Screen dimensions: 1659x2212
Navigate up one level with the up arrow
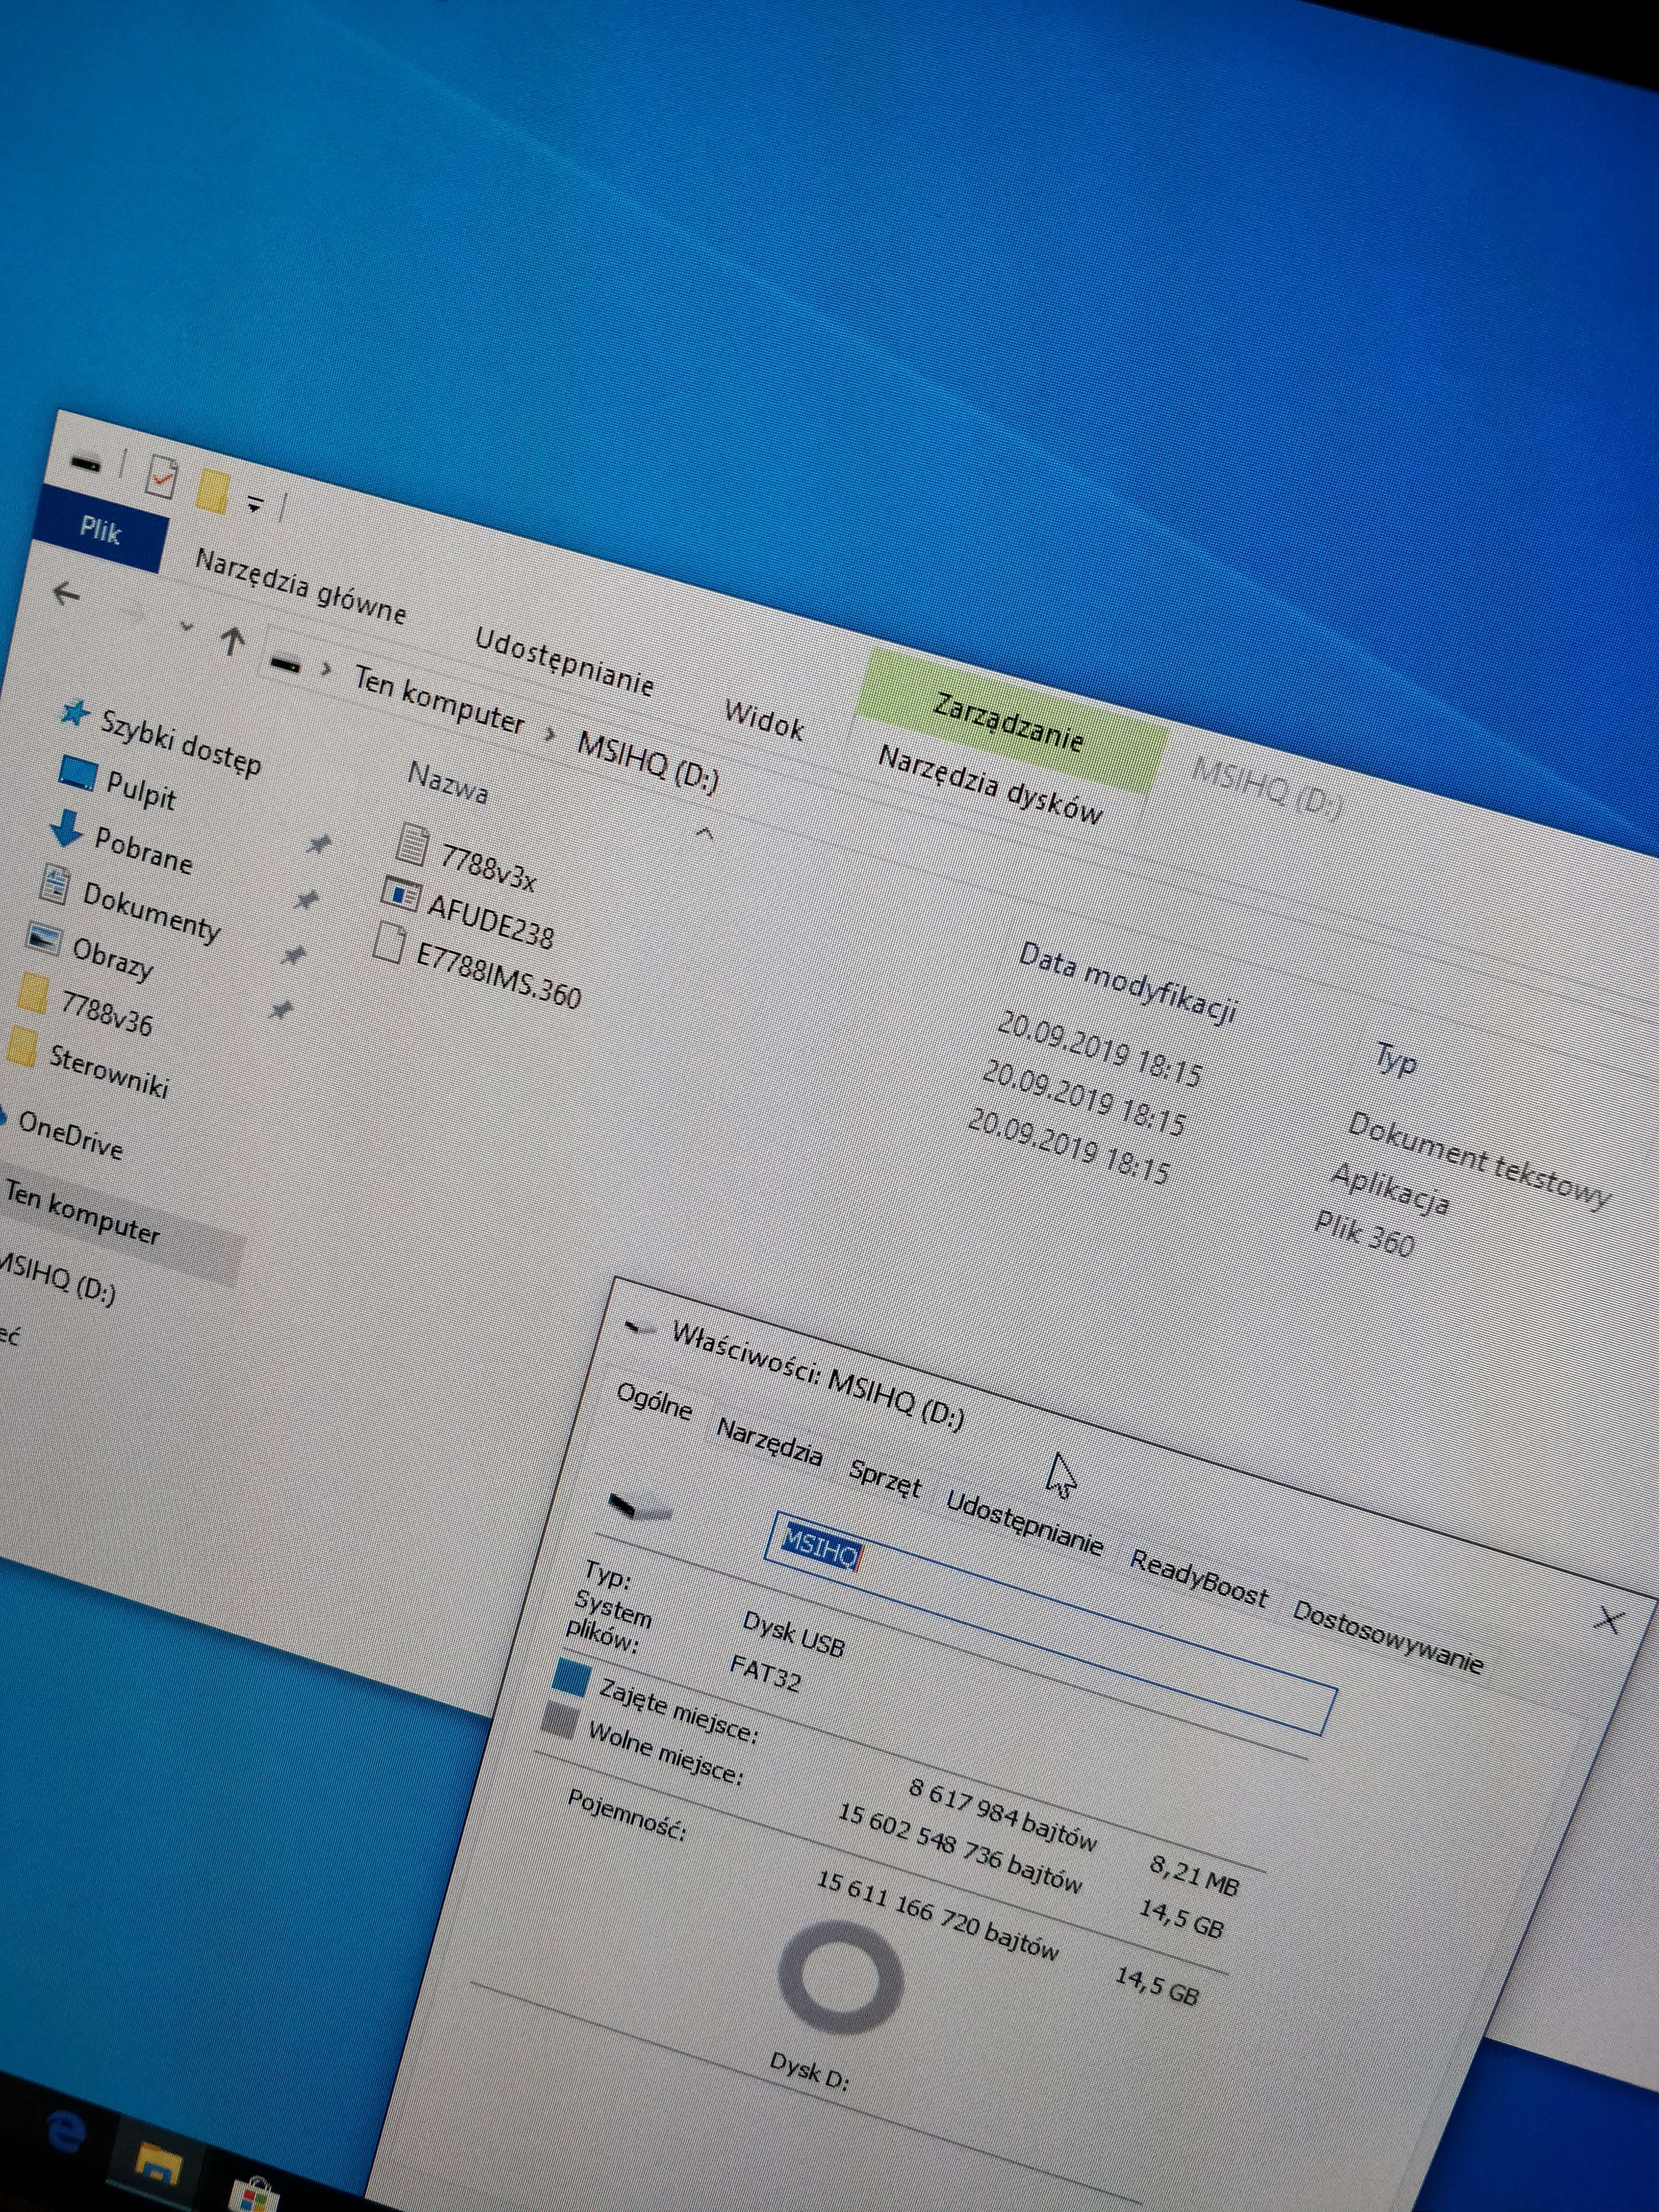coord(232,640)
